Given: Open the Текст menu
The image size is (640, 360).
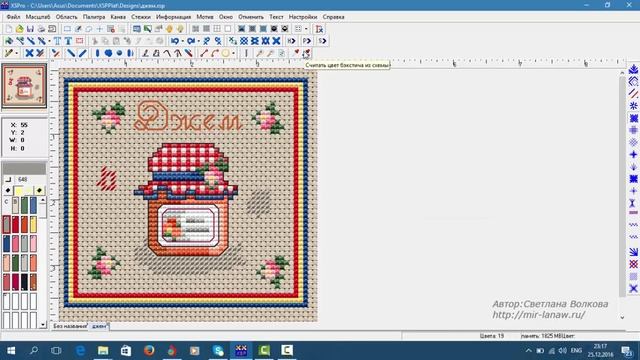Looking at the screenshot, I should 276,17.
